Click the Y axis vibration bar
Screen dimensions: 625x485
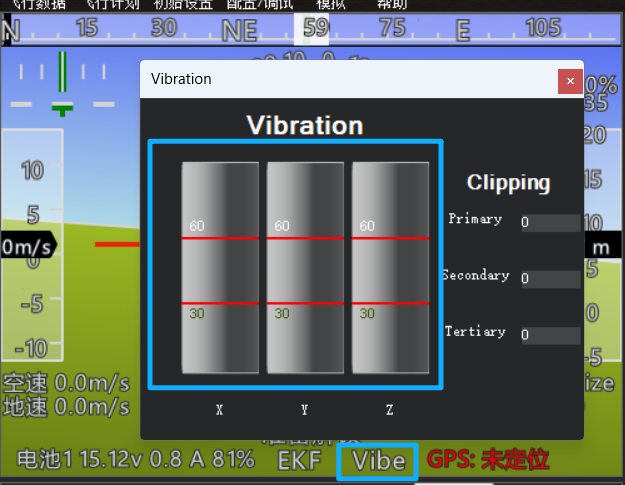[305, 267]
